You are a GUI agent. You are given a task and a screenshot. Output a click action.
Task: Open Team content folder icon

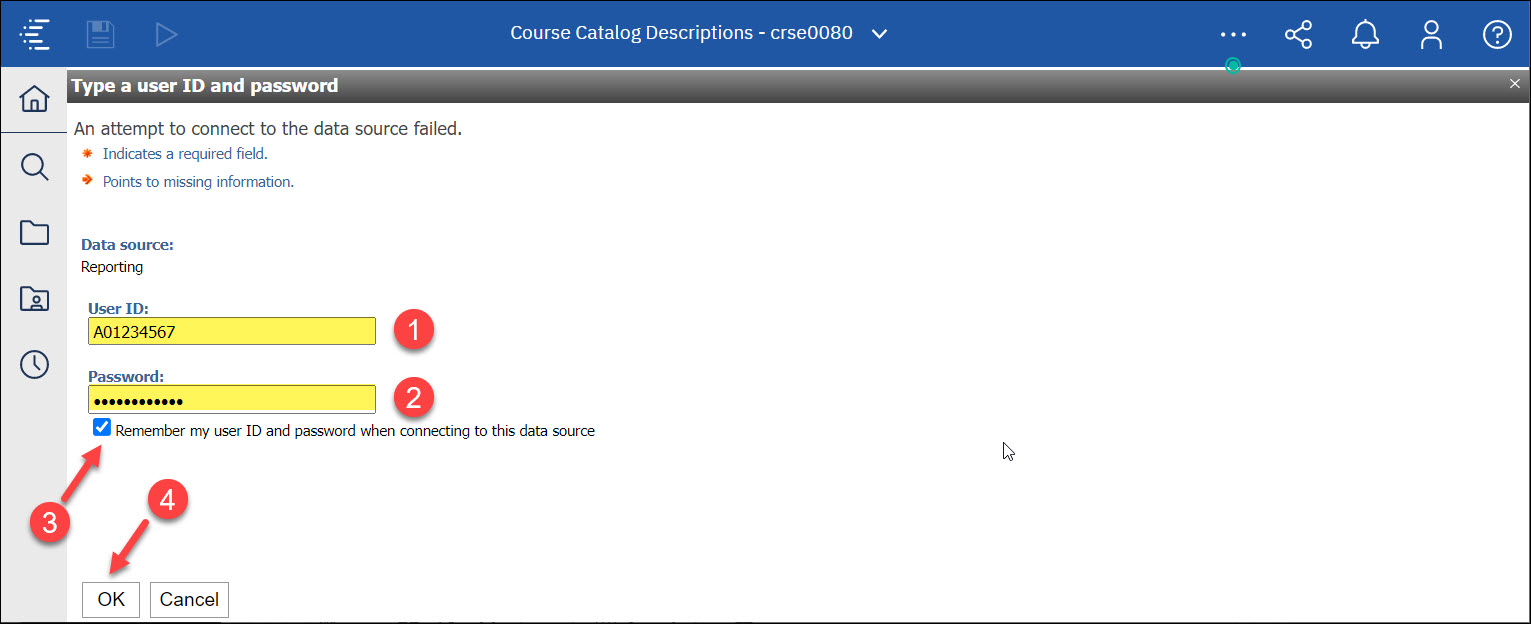[x=34, y=232]
